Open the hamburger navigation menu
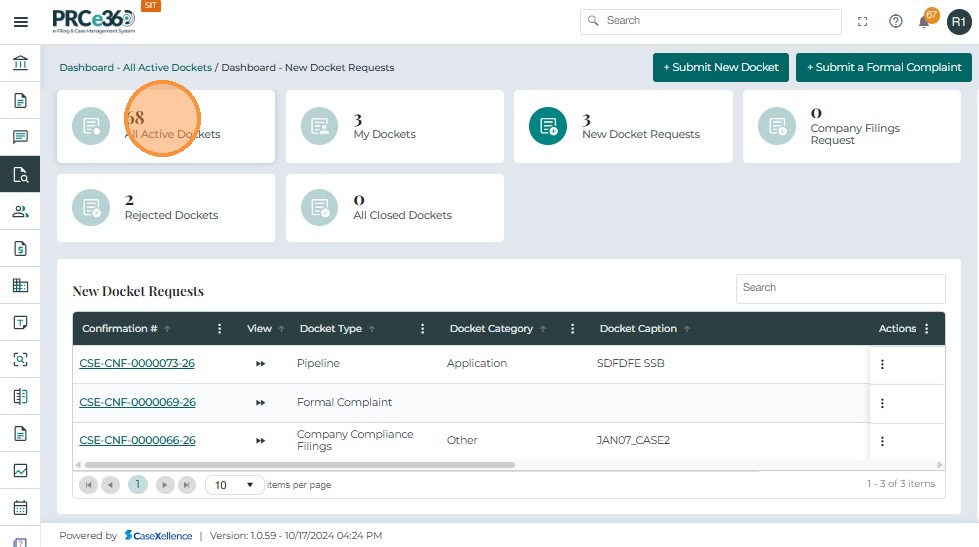Viewport: 979px width, 547px height. coord(20,22)
